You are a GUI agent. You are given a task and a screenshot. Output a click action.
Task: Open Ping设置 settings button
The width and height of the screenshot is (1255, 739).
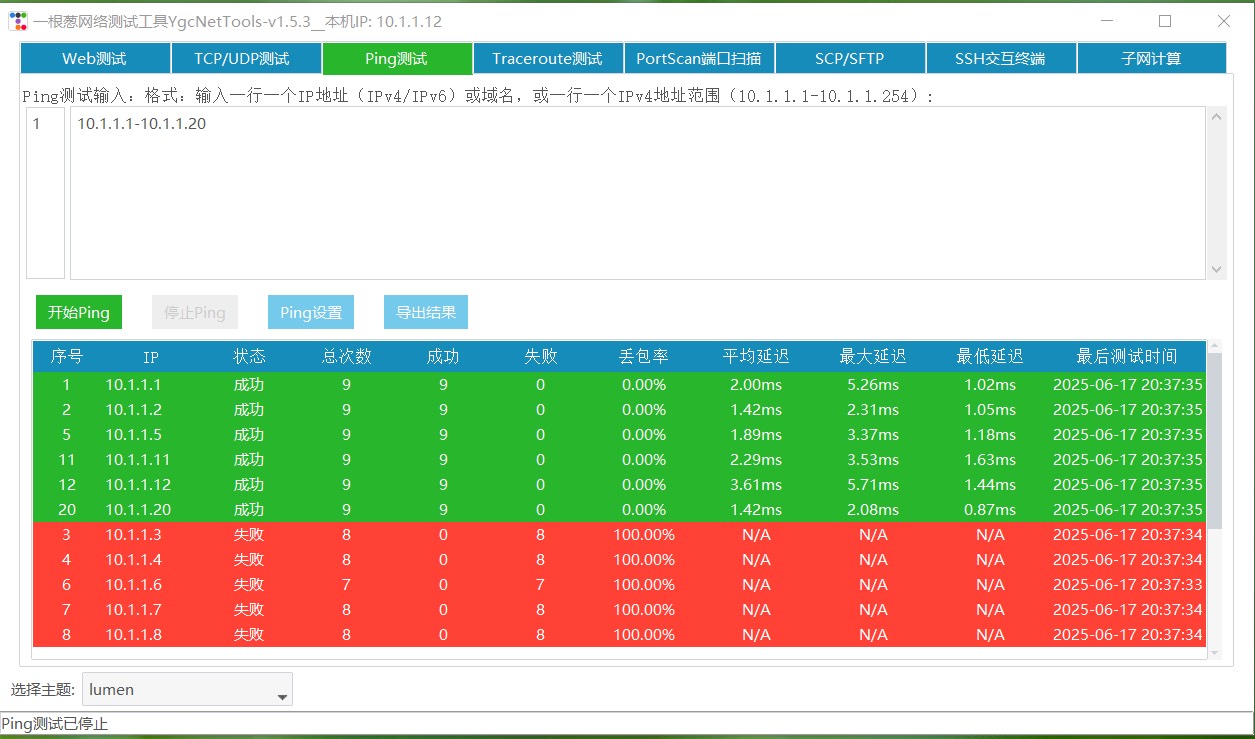(311, 312)
